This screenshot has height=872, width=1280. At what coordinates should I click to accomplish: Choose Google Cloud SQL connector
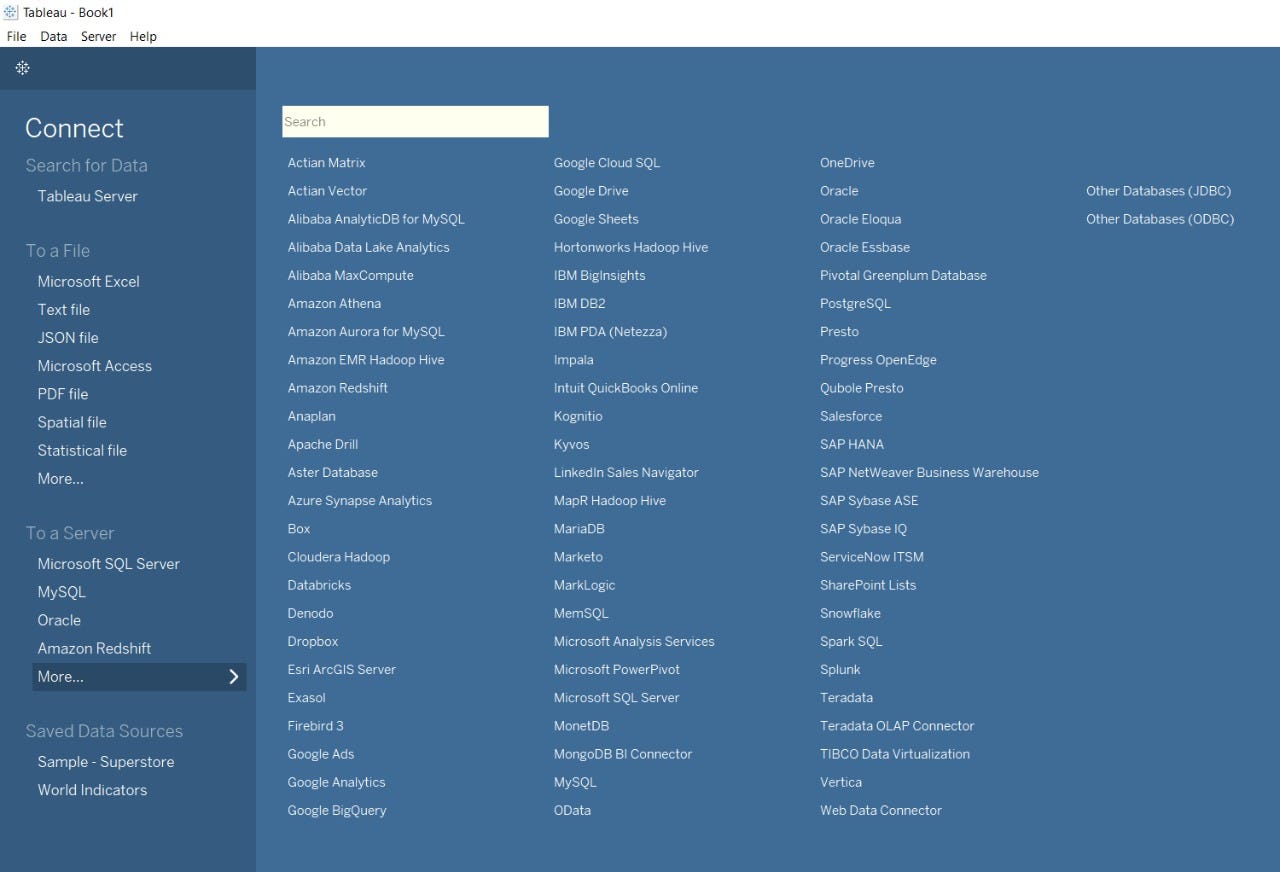[x=607, y=163]
